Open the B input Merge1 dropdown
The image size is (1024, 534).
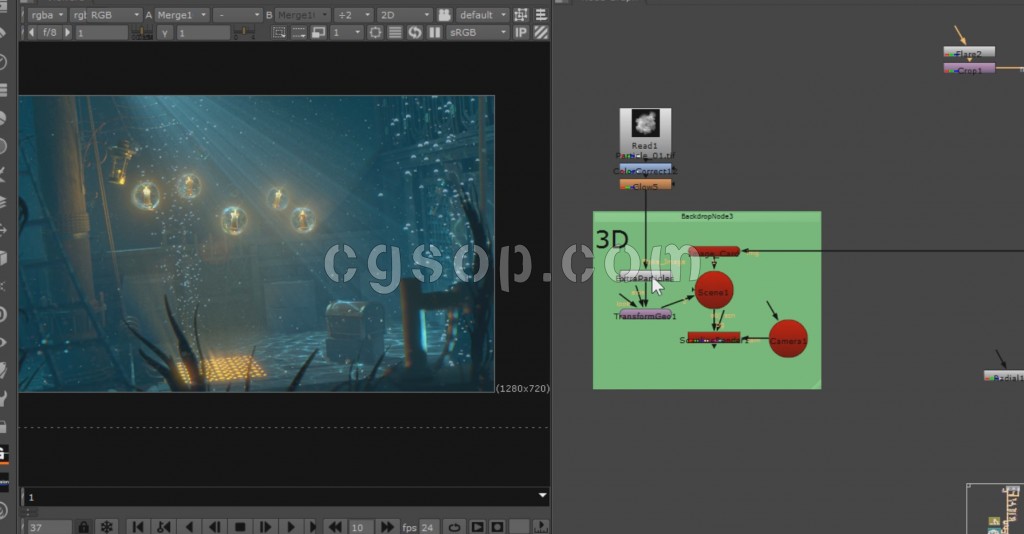[x=302, y=14]
